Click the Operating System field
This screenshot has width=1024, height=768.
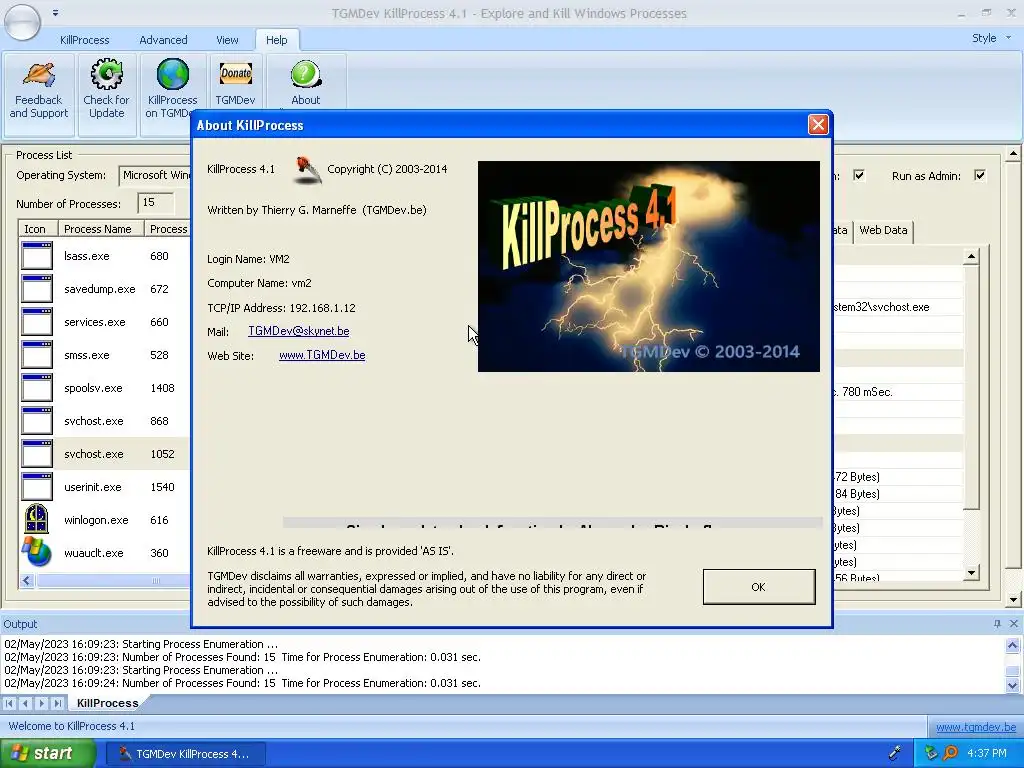[x=154, y=175]
